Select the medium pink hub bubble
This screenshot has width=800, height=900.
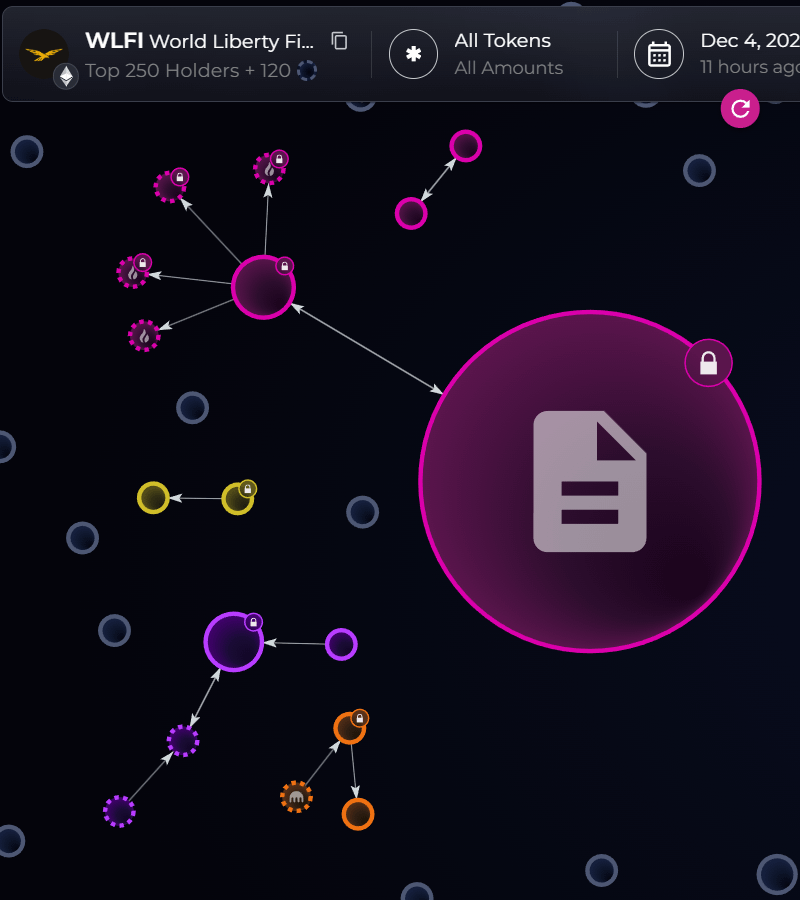[263, 287]
